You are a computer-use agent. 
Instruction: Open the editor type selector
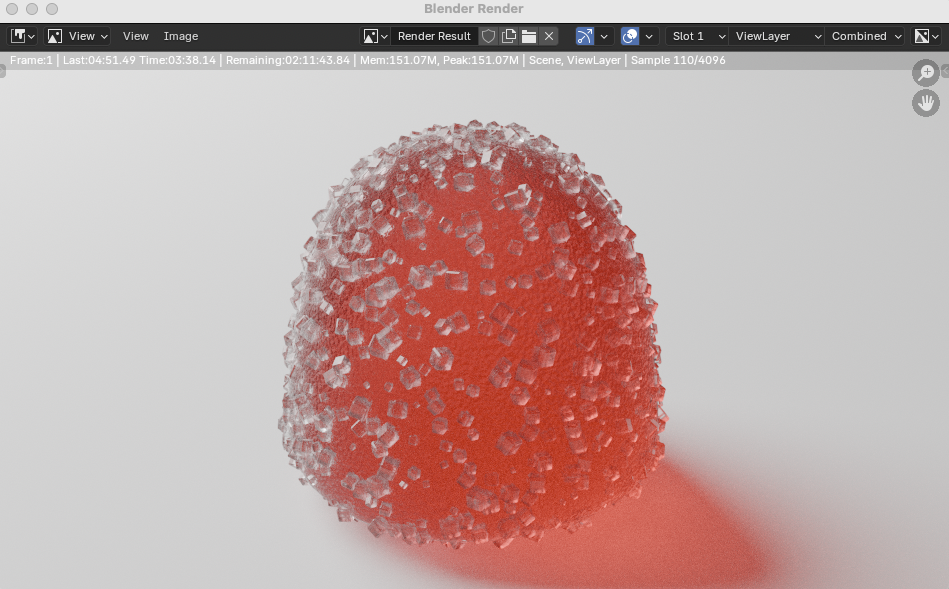(x=23, y=36)
